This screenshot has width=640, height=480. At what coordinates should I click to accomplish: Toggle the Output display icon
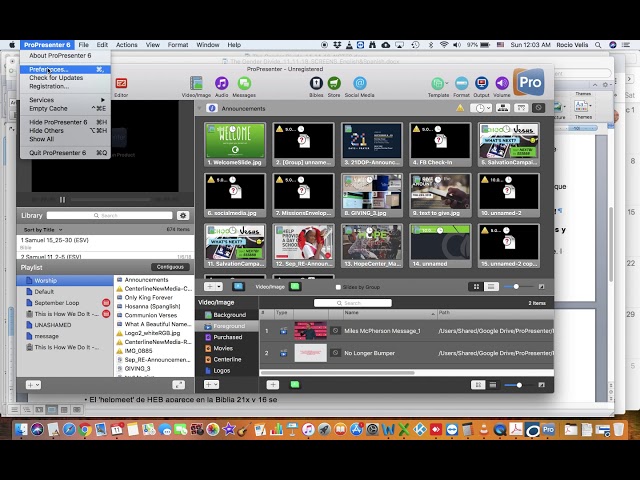pos(482,84)
